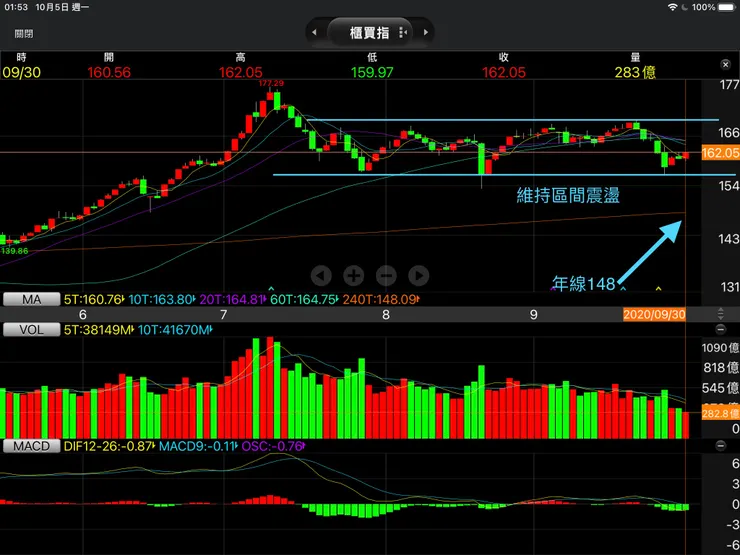Tap the 09/30 date value
Viewport: 740px width, 555px height.
[x=21, y=72]
